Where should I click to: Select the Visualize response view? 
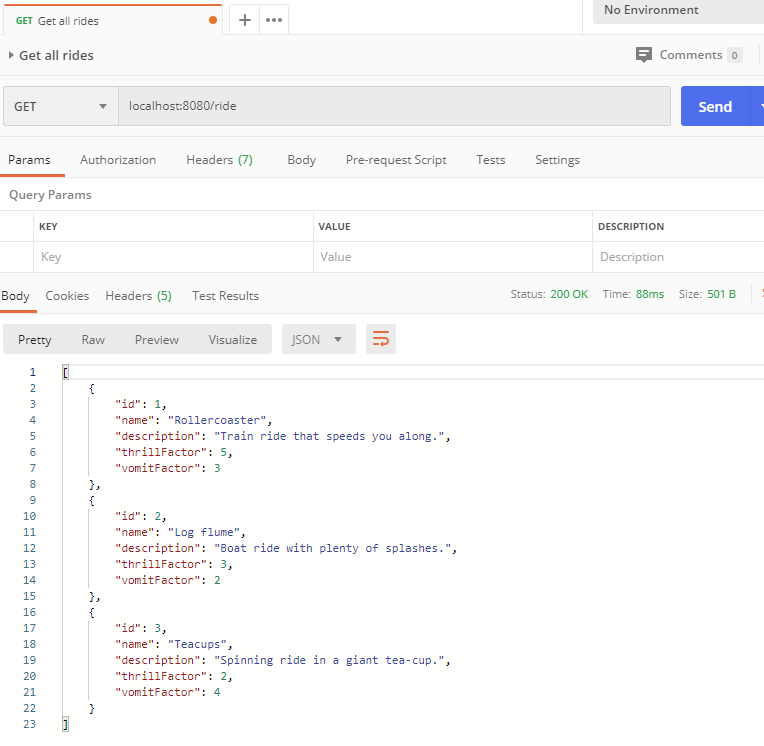pos(232,340)
